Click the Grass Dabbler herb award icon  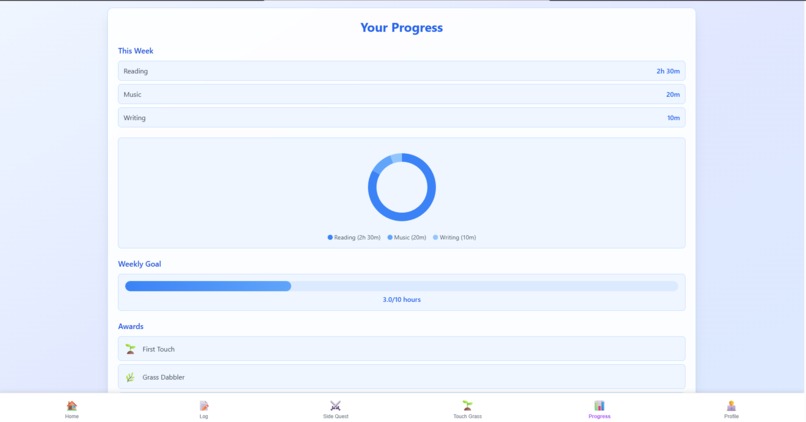[x=131, y=377]
